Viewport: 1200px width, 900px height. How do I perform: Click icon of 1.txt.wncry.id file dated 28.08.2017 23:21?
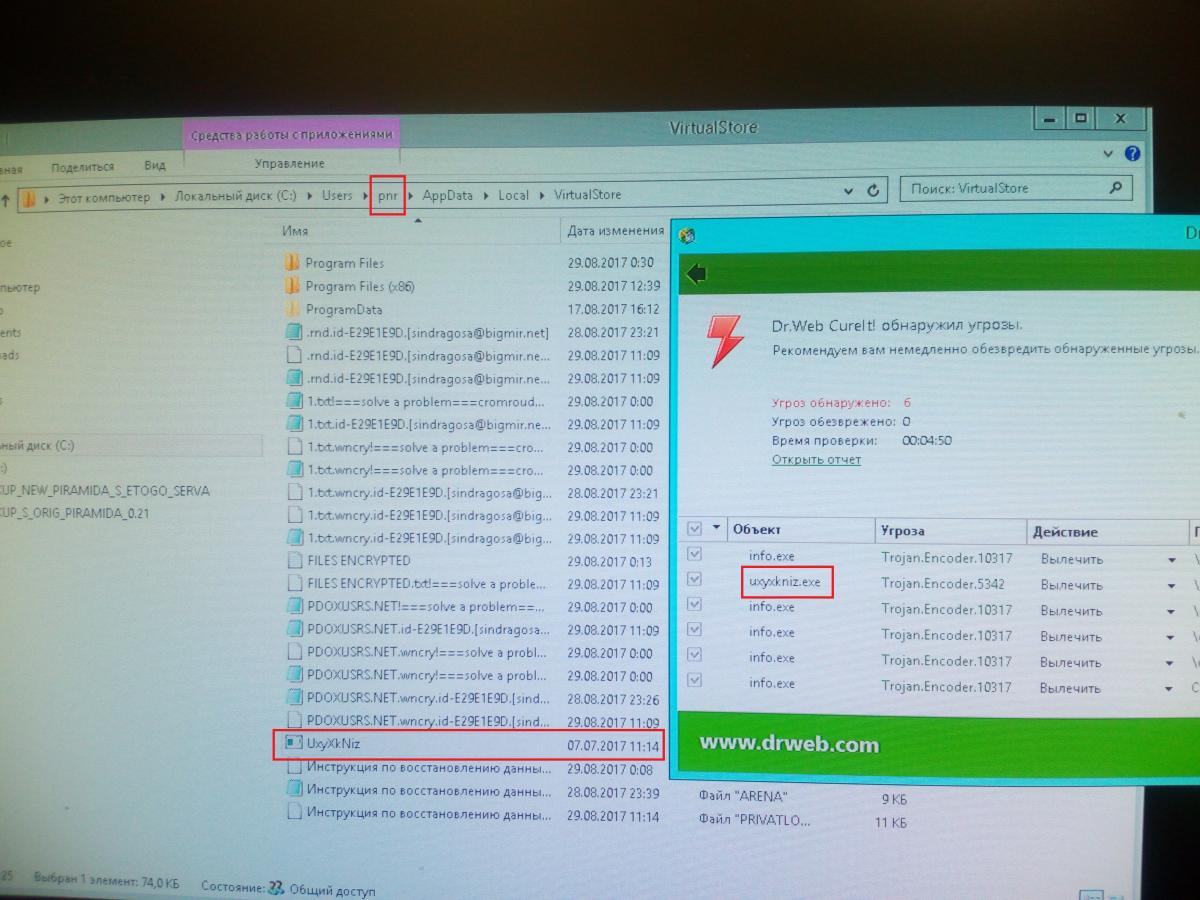pos(293,493)
